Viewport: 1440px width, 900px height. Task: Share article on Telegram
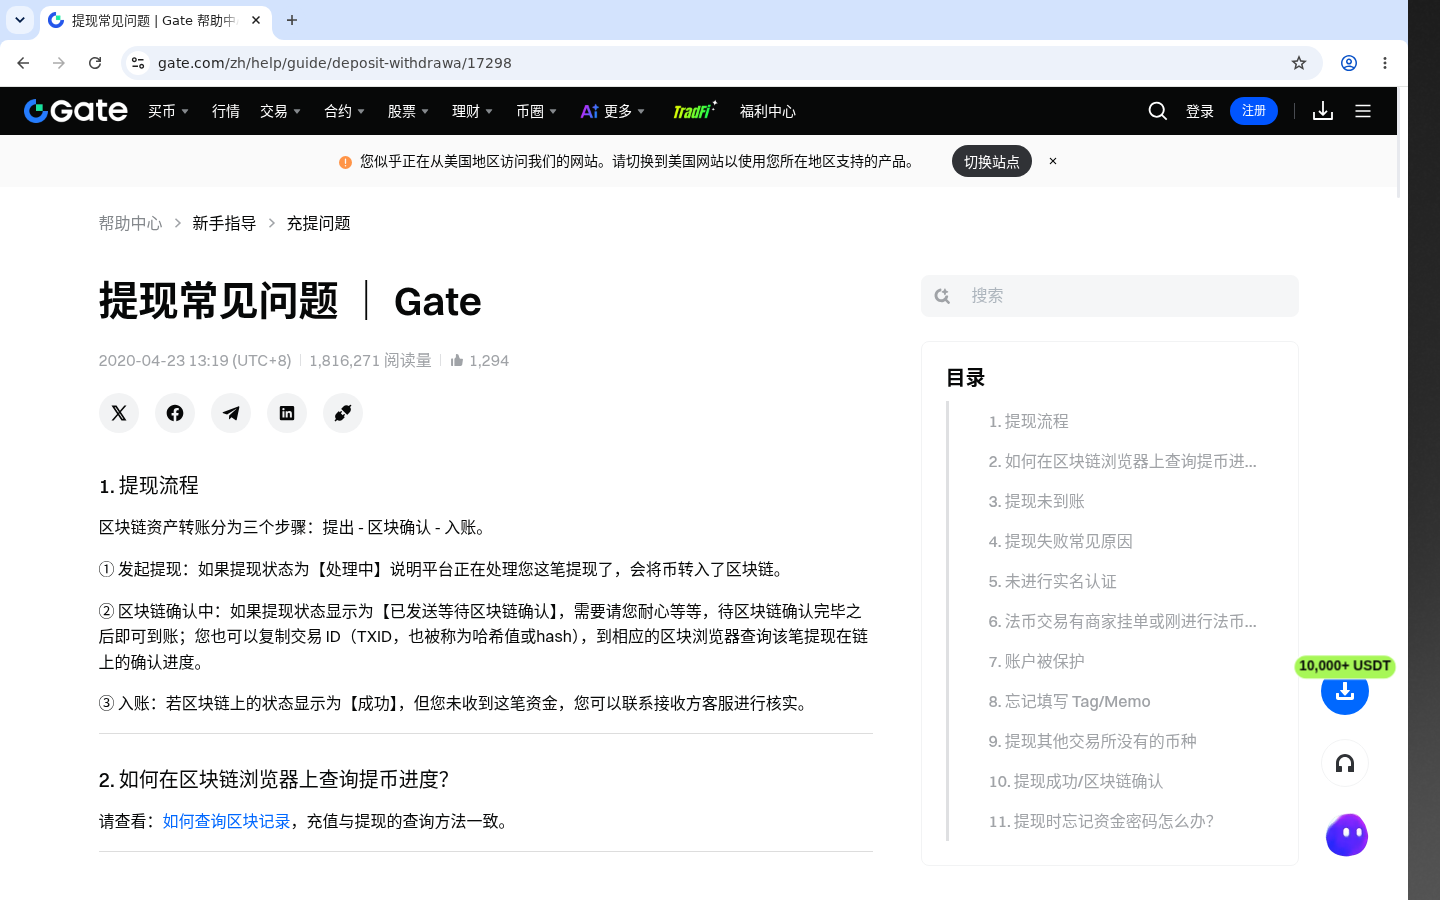tap(231, 413)
